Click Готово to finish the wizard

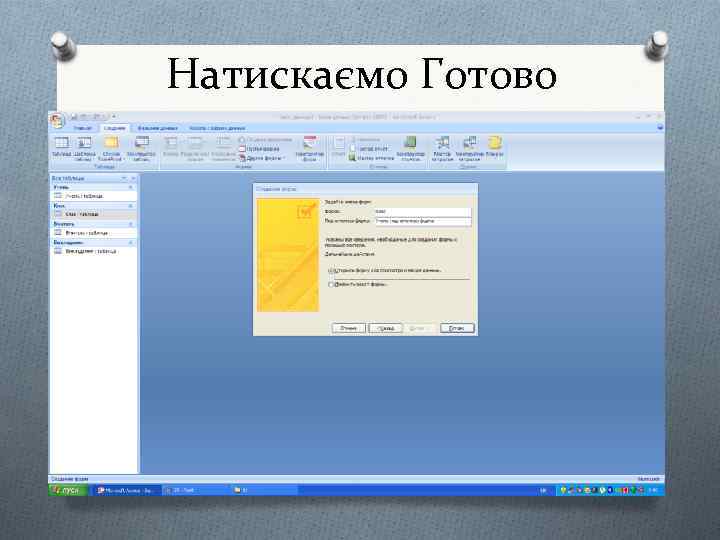click(457, 328)
